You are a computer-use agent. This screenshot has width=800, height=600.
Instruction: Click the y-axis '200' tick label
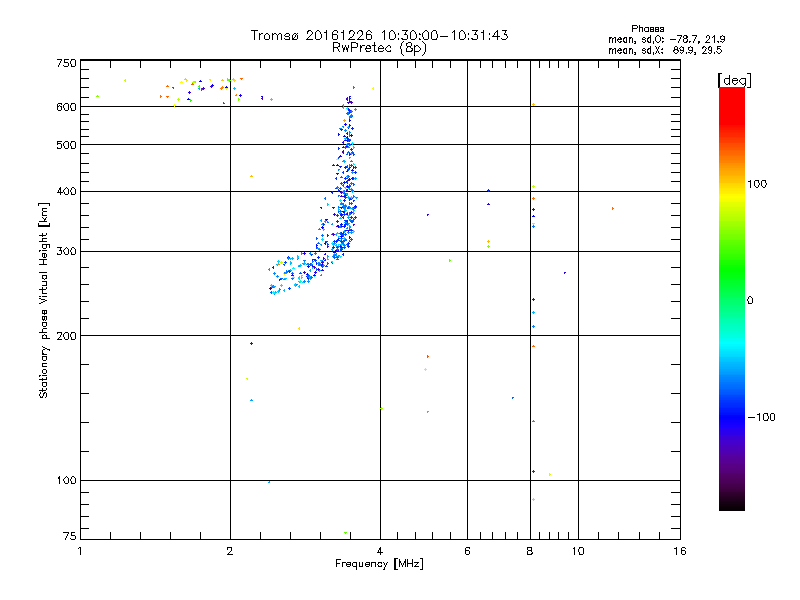[66, 336]
